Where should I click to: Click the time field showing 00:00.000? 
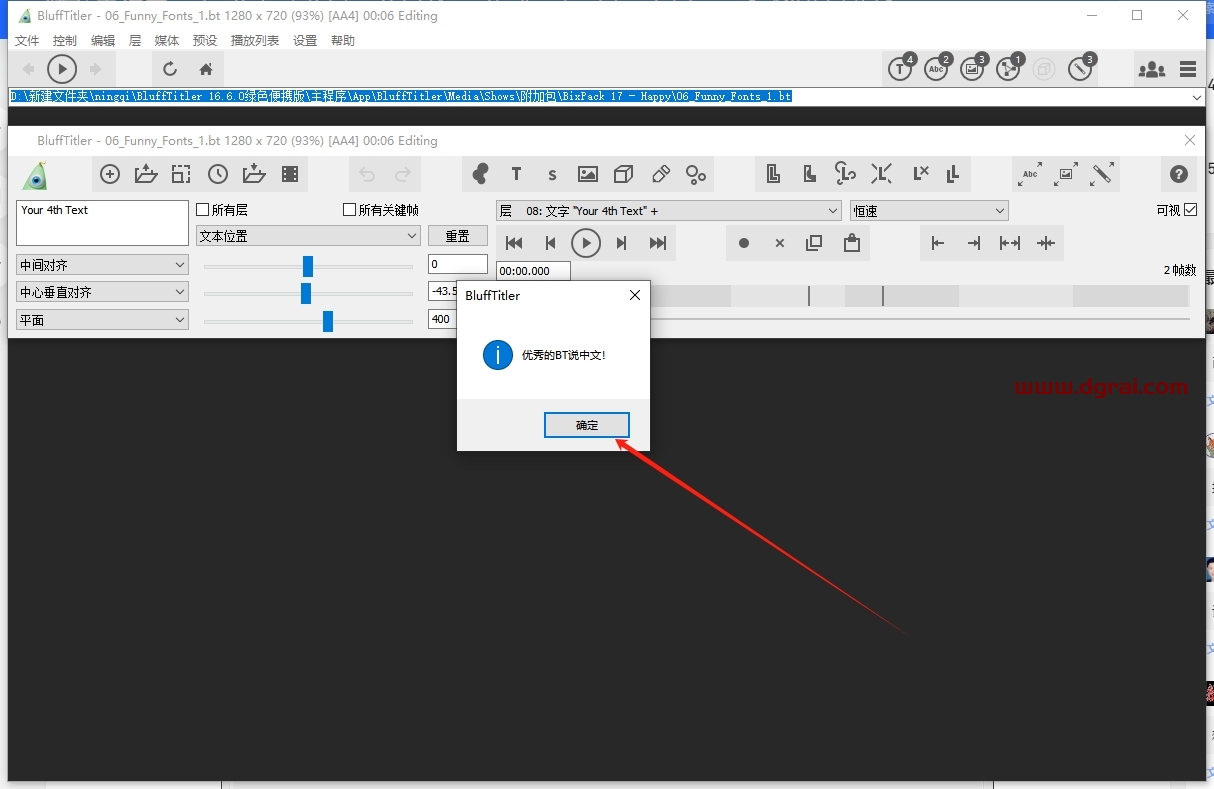pos(533,271)
